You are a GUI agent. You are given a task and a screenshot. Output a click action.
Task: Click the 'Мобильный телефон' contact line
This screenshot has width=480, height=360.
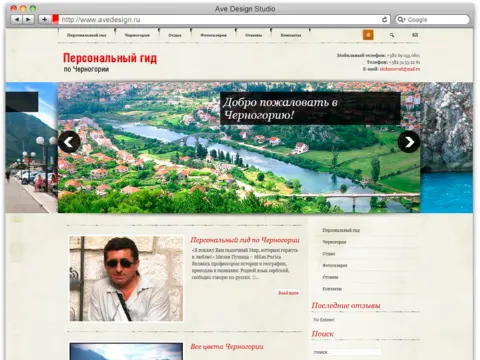click(378, 55)
